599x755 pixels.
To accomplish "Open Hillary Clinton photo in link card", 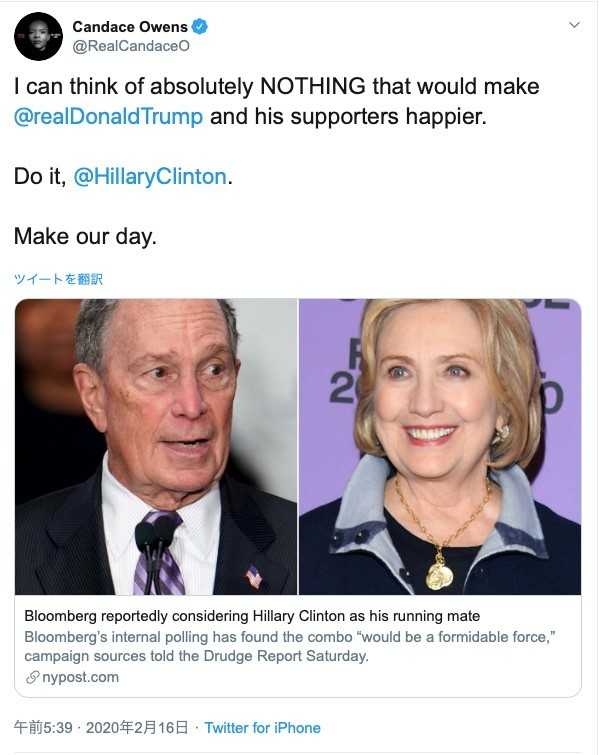I will (440, 447).
